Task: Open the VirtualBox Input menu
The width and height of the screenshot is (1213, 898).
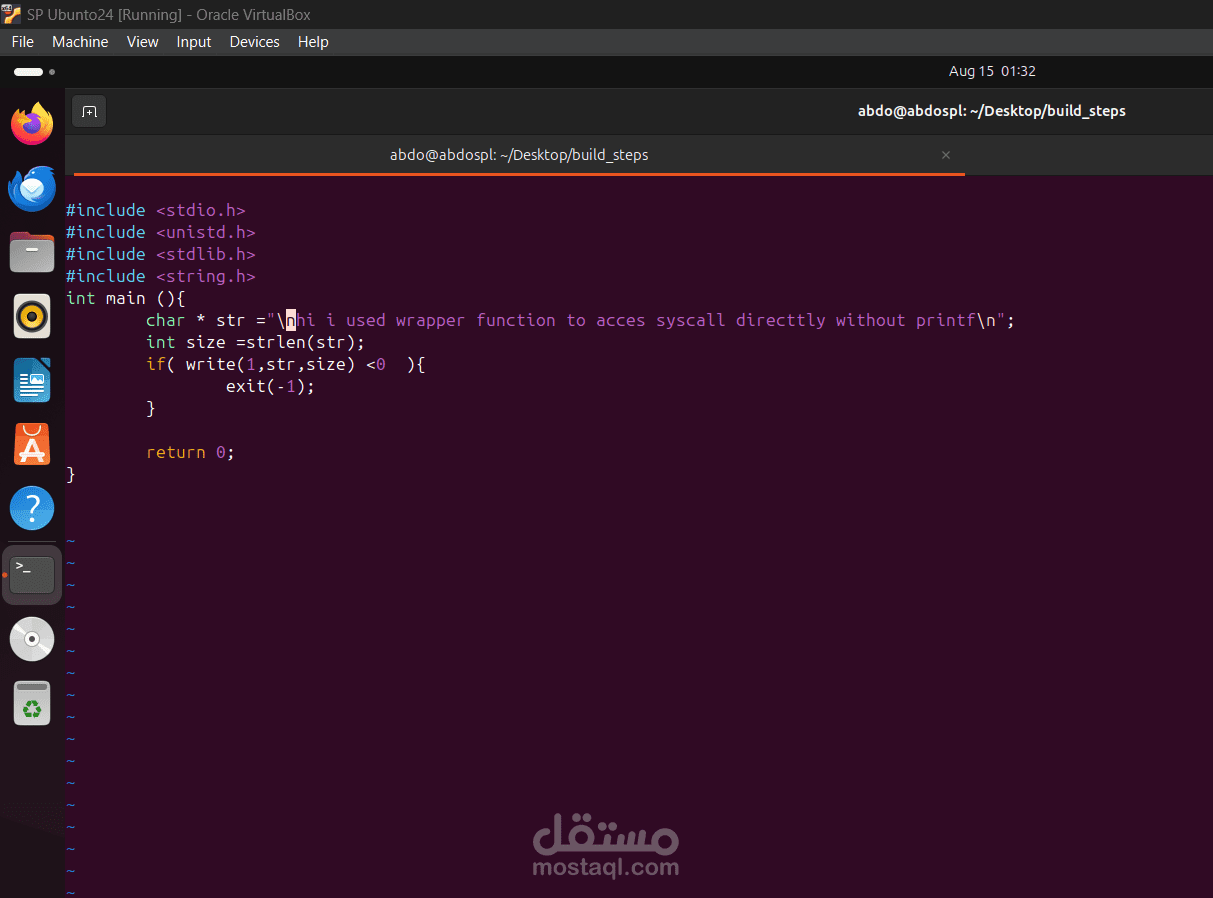Action: 193,42
